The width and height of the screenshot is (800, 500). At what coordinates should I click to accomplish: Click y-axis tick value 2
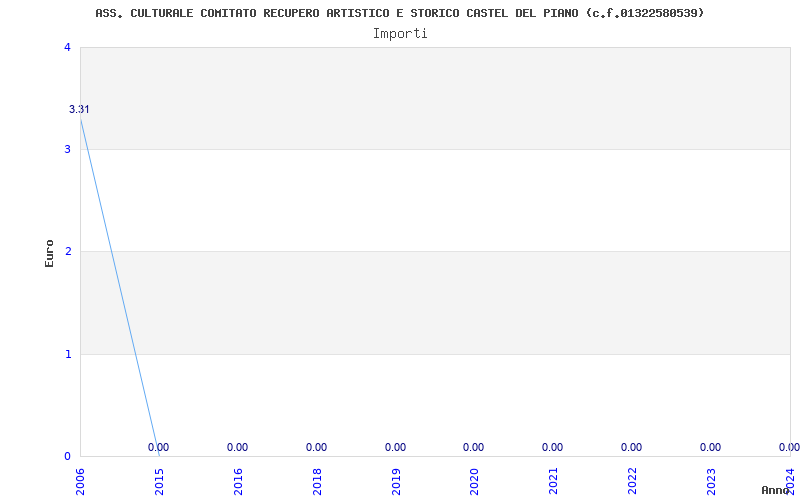pos(67,252)
